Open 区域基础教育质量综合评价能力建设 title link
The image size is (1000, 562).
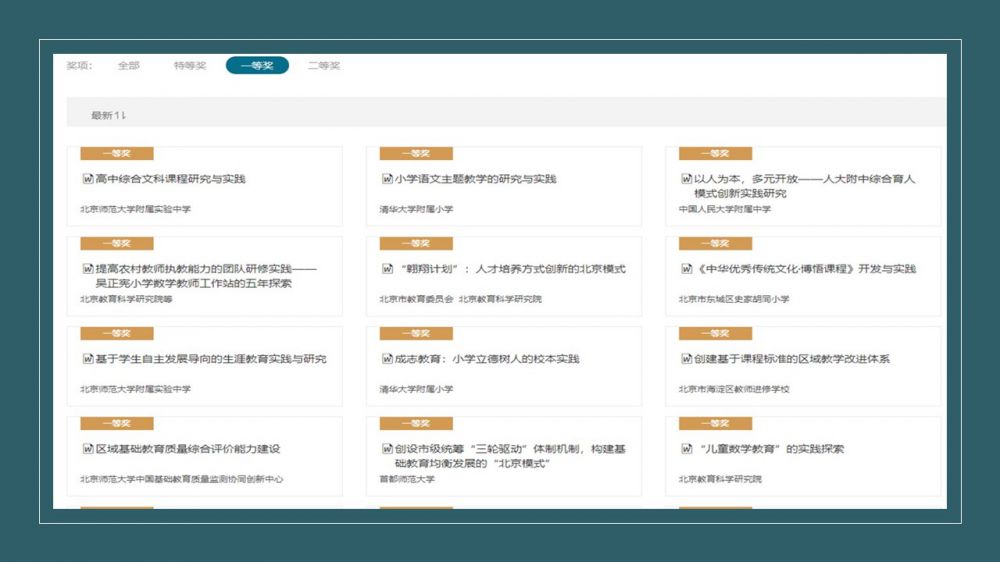coord(187,449)
